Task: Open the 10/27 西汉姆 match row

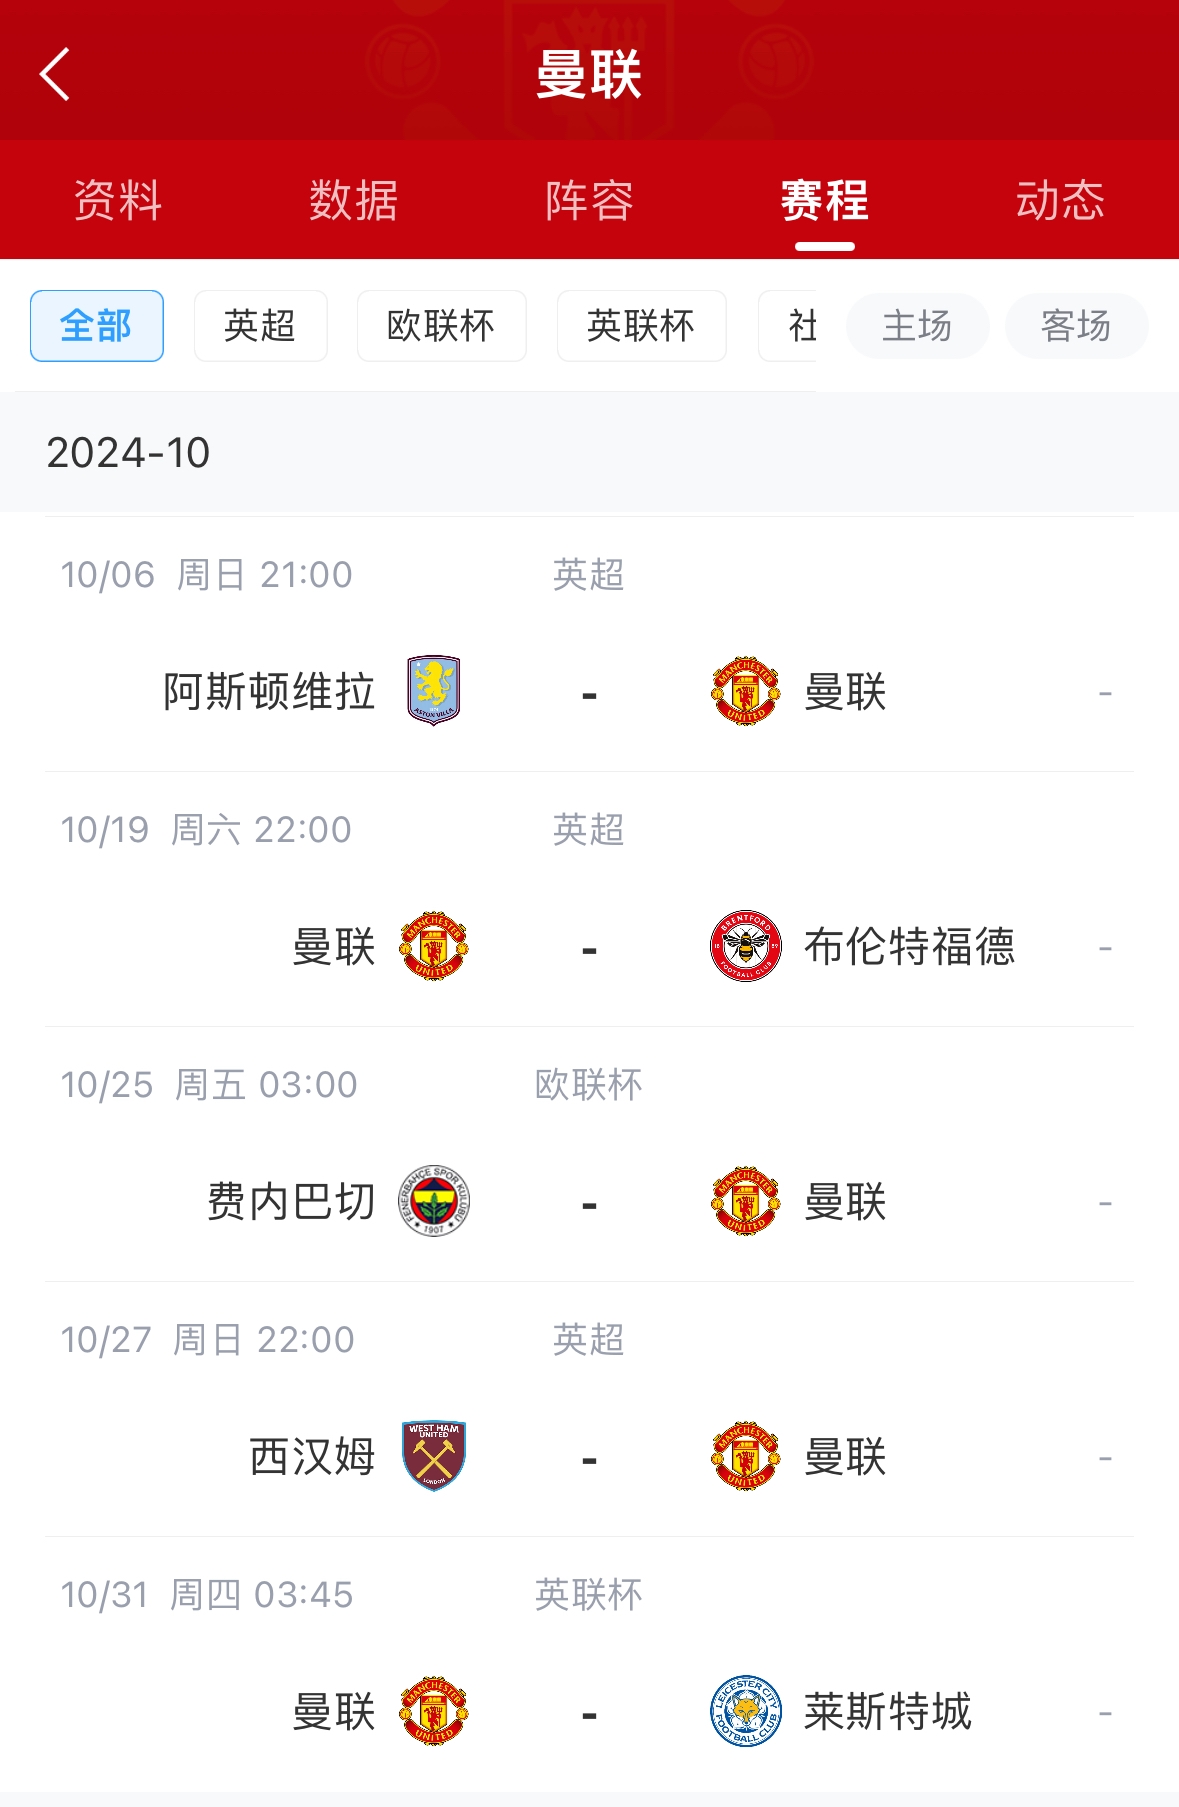Action: pyautogui.click(x=589, y=1410)
